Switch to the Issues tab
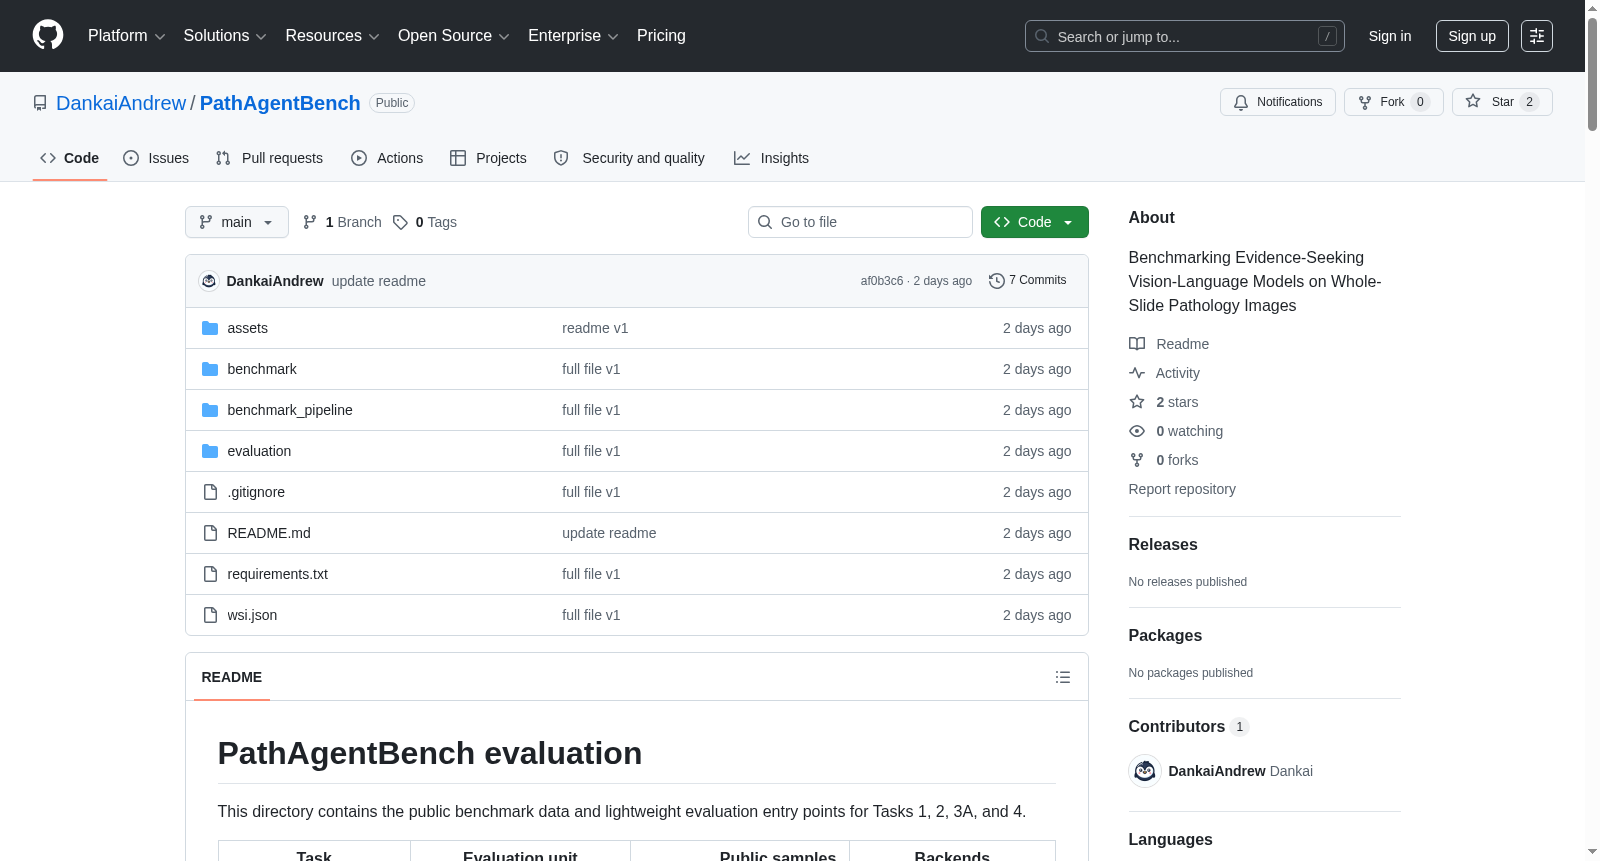 tap(156, 158)
